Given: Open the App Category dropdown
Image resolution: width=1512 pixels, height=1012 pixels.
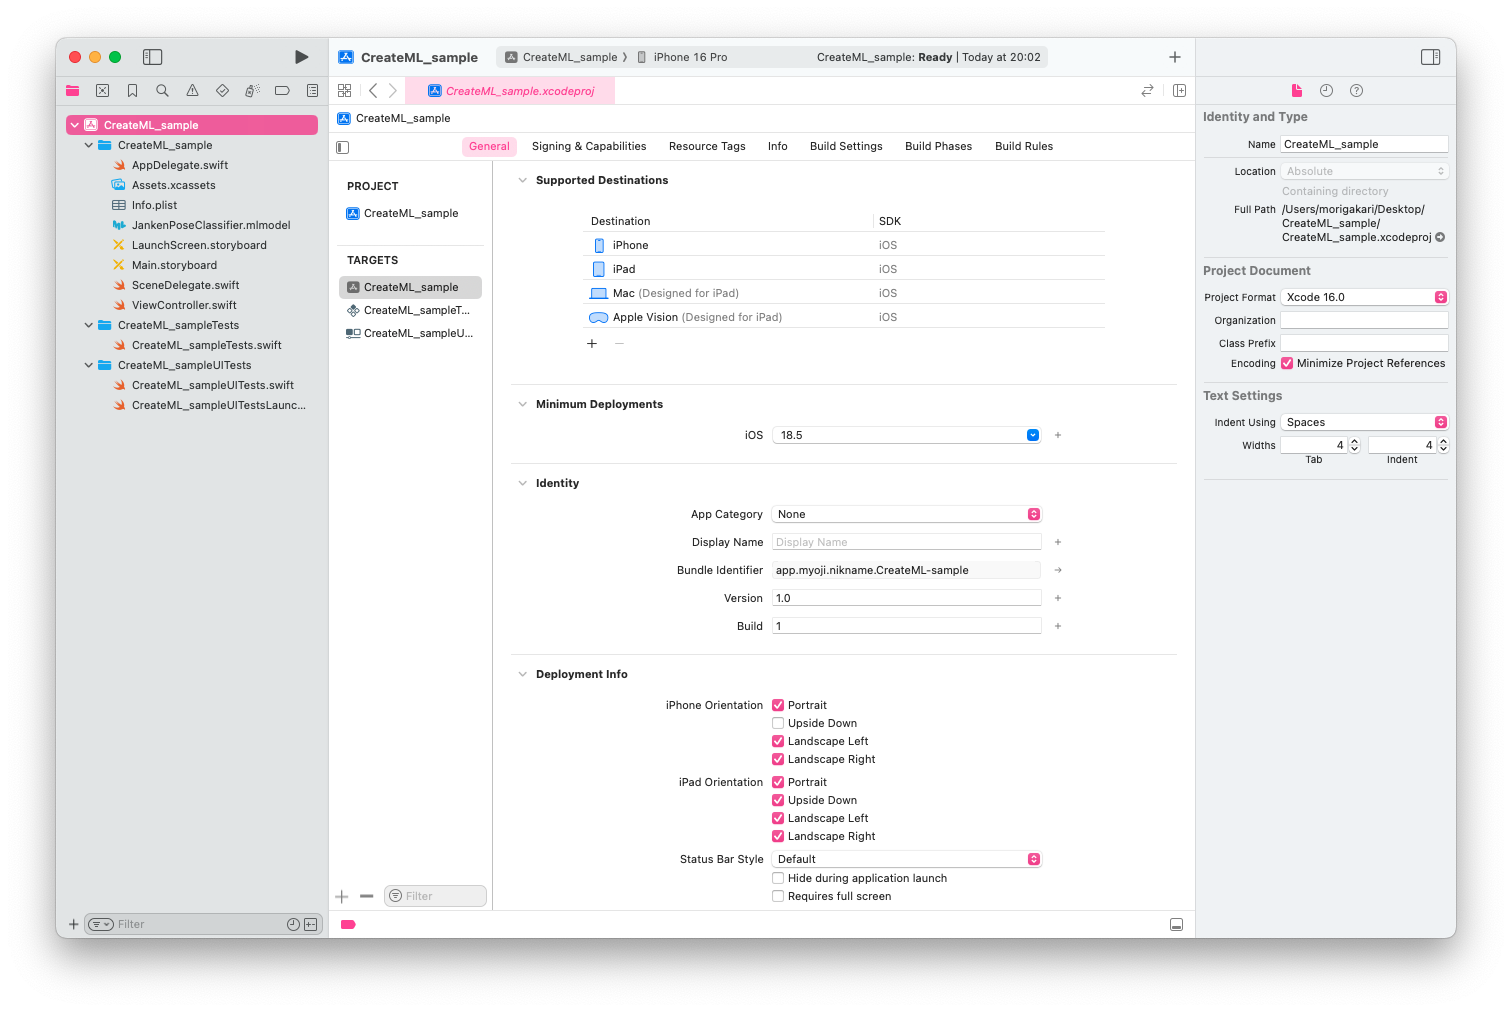Looking at the screenshot, I should 907,514.
